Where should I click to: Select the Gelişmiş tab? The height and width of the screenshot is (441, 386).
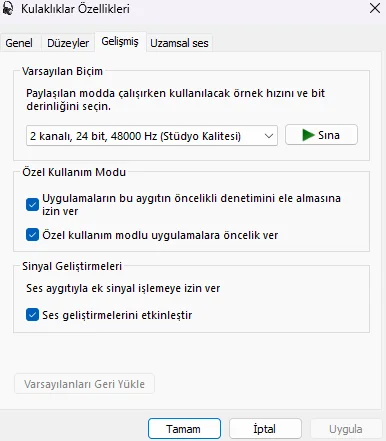120,41
